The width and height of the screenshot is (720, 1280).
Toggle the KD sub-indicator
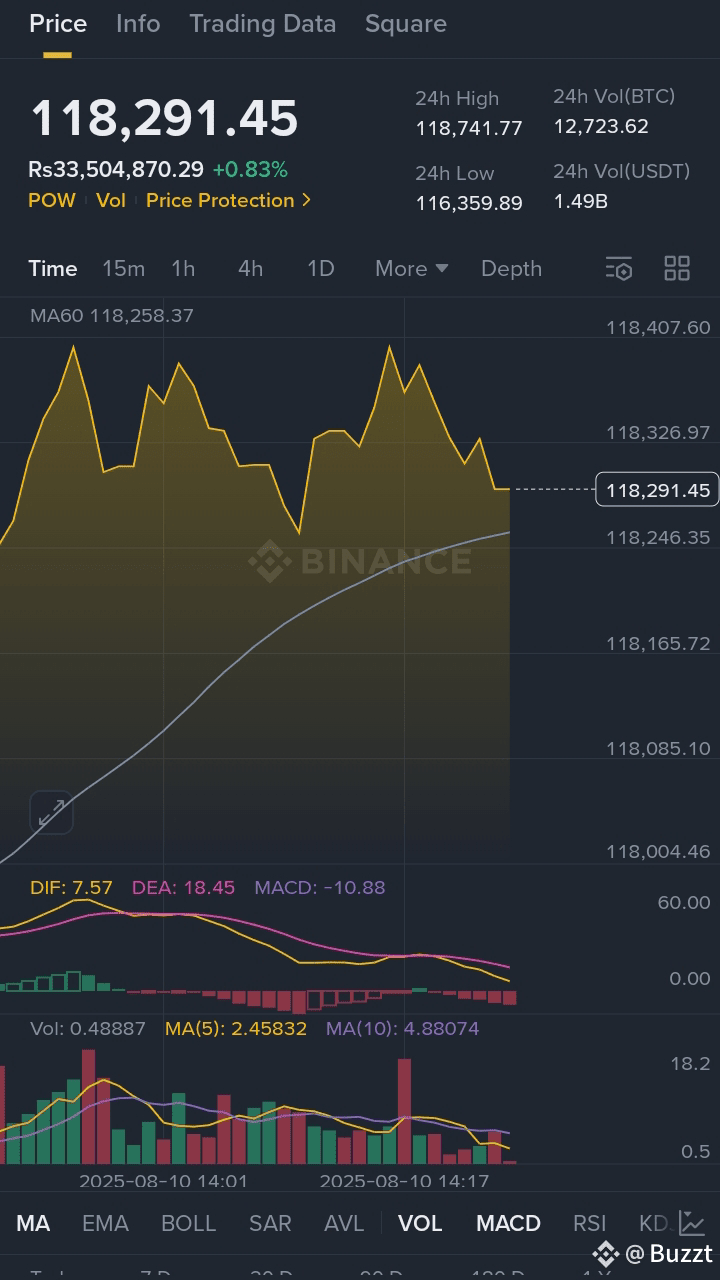653,1223
